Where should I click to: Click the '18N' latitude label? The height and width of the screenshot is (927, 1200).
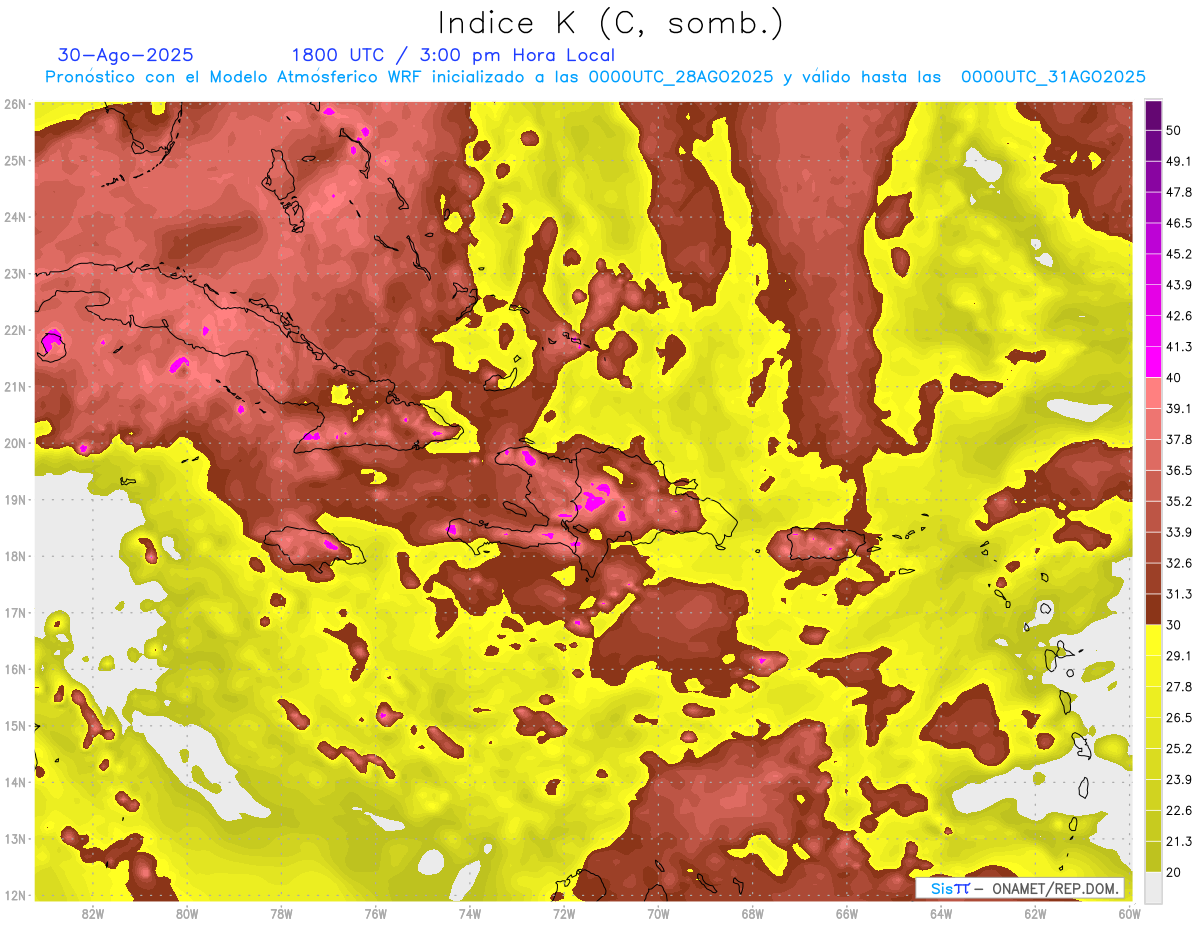click(14, 556)
